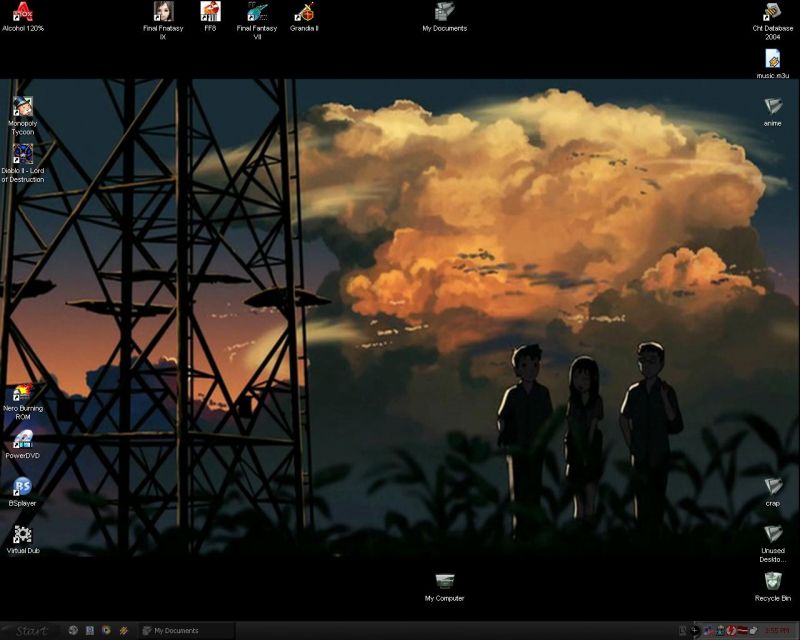Click the round black tray icon
The image size is (800, 640).
point(695,631)
